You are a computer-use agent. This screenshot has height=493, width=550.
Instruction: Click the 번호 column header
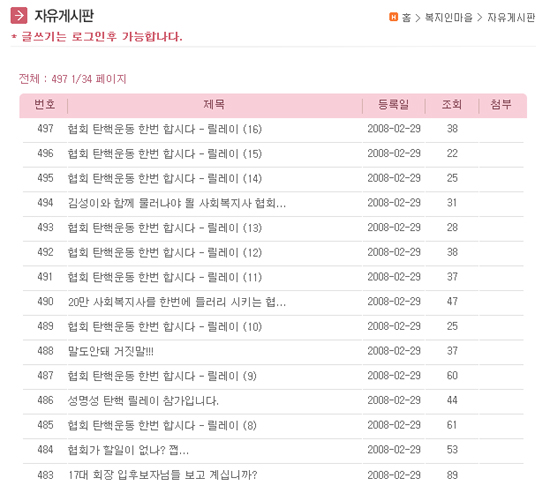[x=45, y=104]
